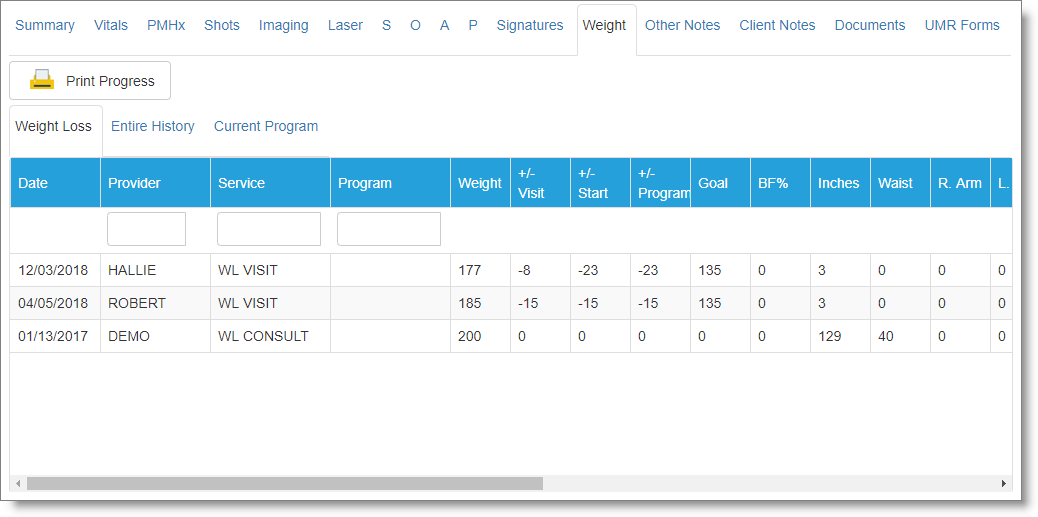
Task: Click the Waist column header
Action: [900, 183]
